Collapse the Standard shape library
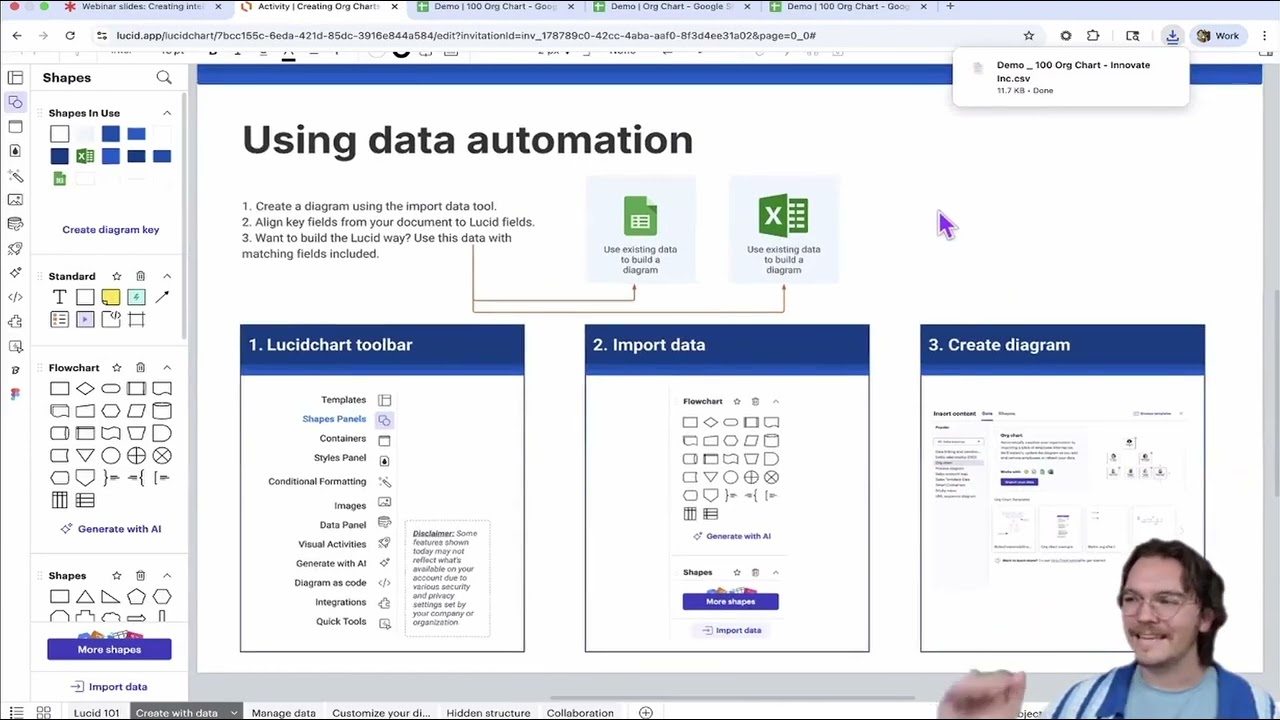The image size is (1280, 720). 167,276
